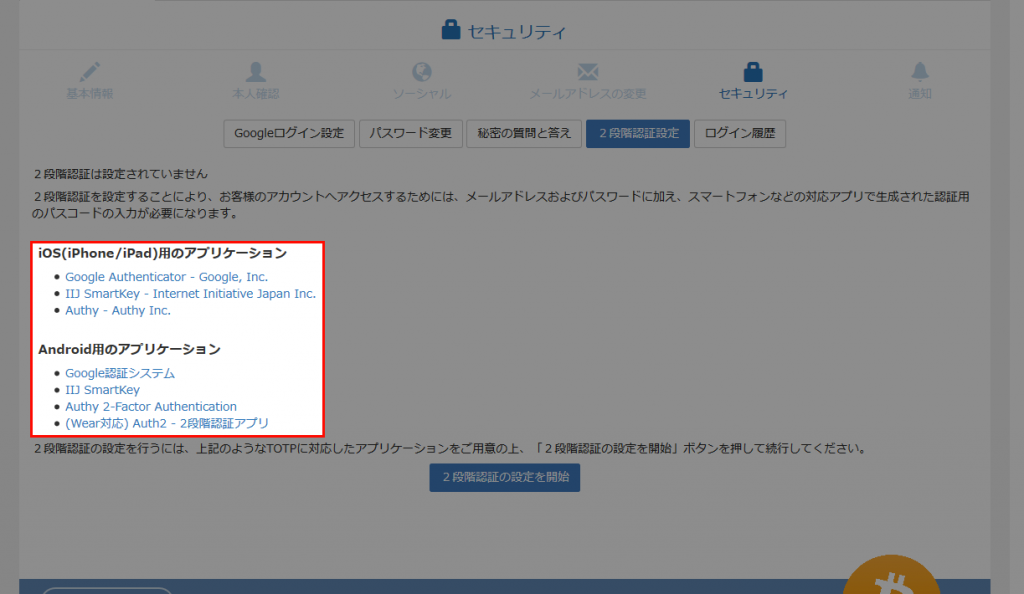Click the person icon above 本人確認
The height and width of the screenshot is (594, 1024).
point(255,71)
